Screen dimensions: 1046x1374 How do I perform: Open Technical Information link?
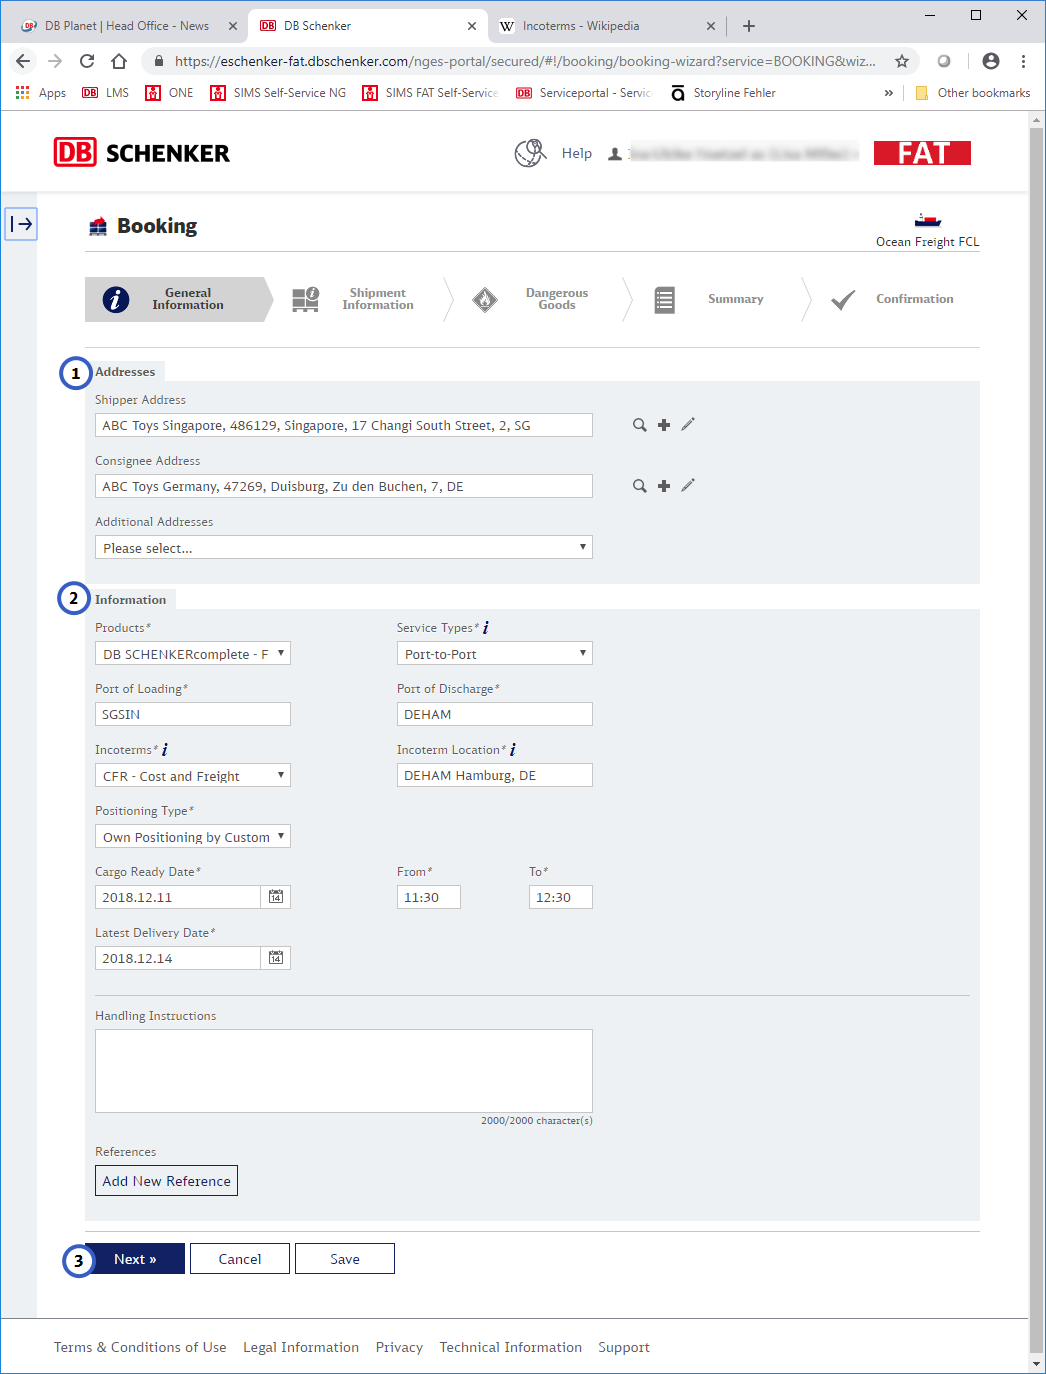[510, 1347]
